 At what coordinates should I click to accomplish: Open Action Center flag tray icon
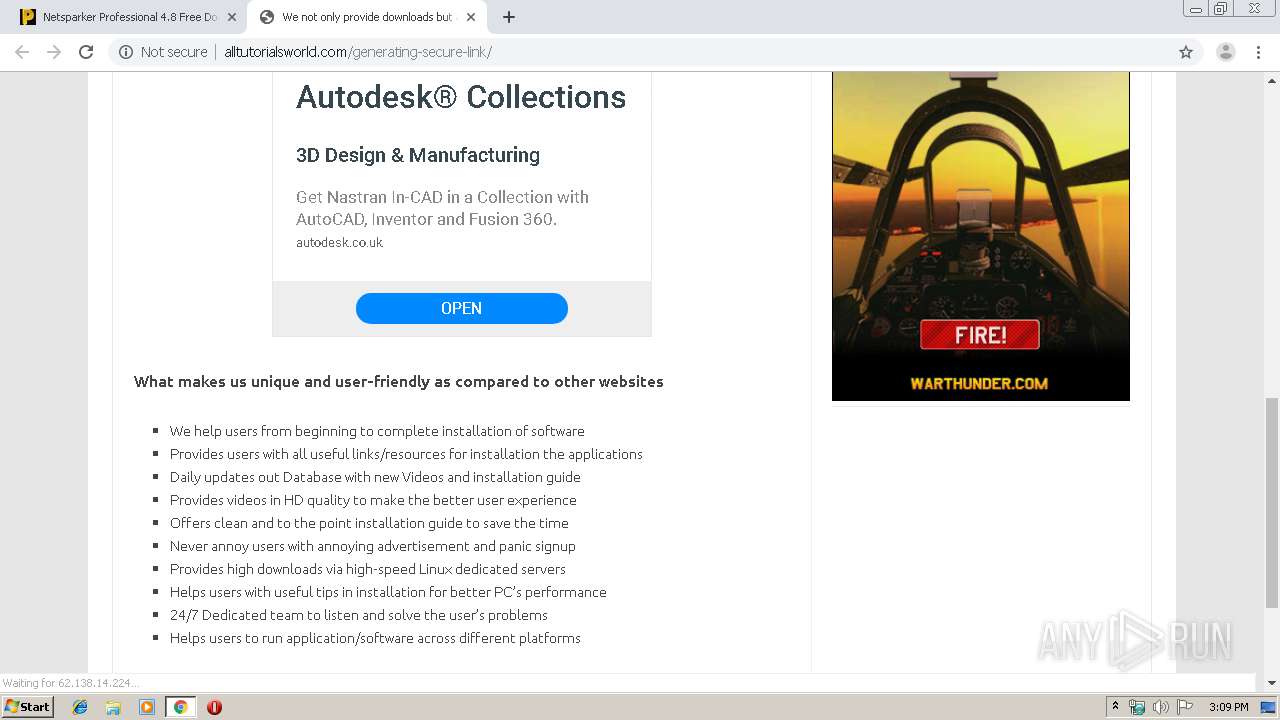(x=1184, y=707)
